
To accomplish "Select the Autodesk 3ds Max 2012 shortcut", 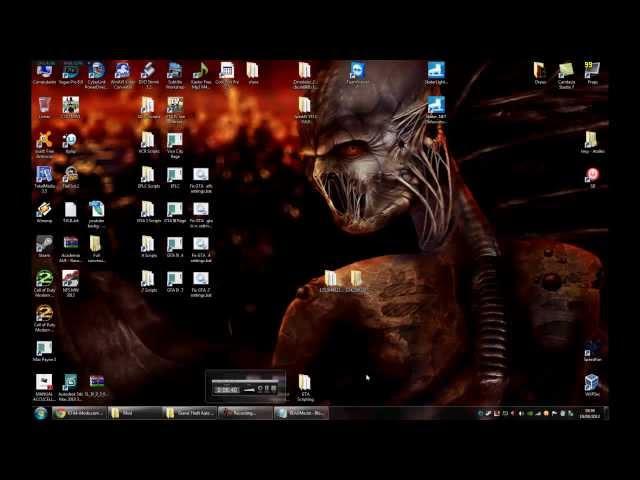I will (71, 387).
